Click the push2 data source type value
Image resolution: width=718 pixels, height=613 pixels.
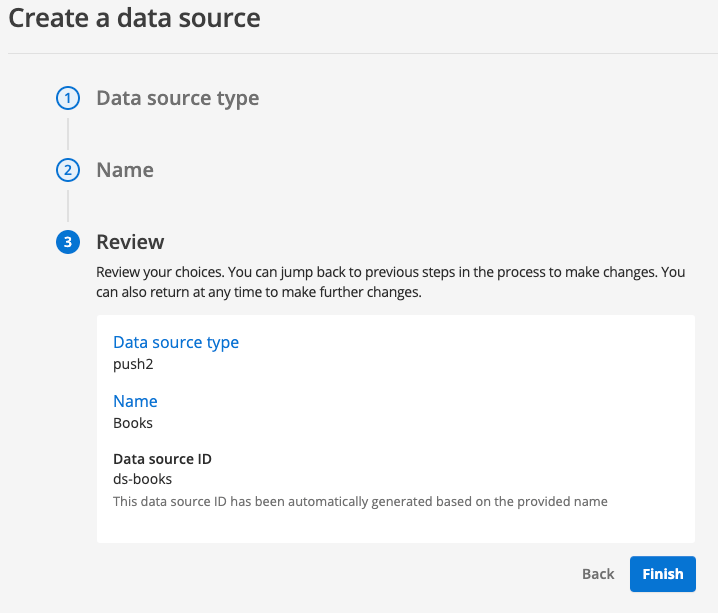click(133, 364)
